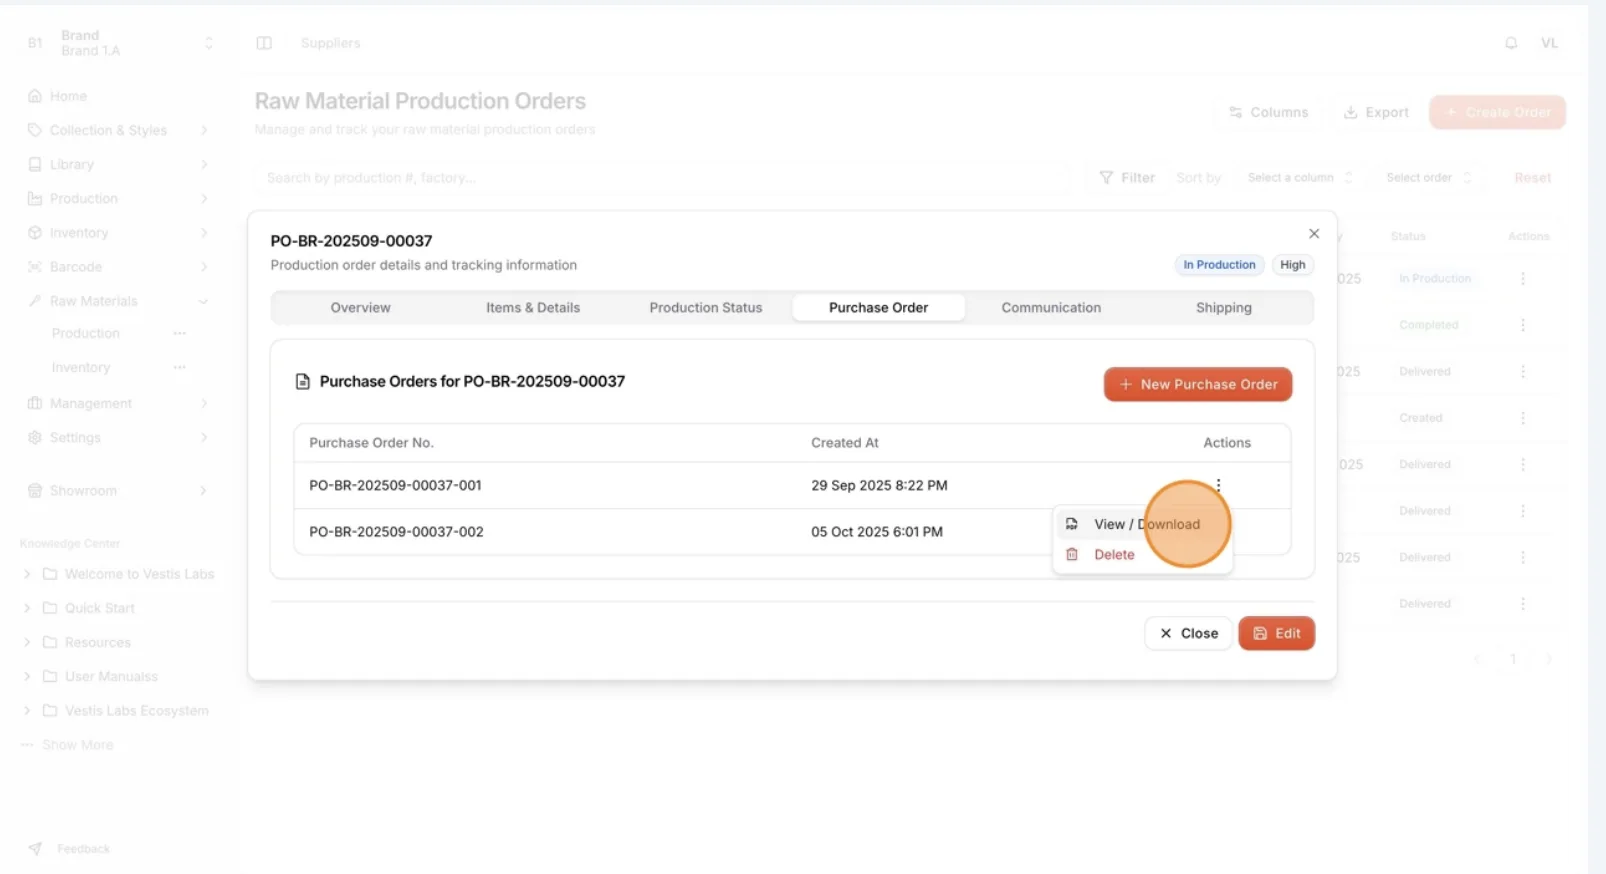
Task: Open the Select a column dropdown
Action: pos(1300,178)
